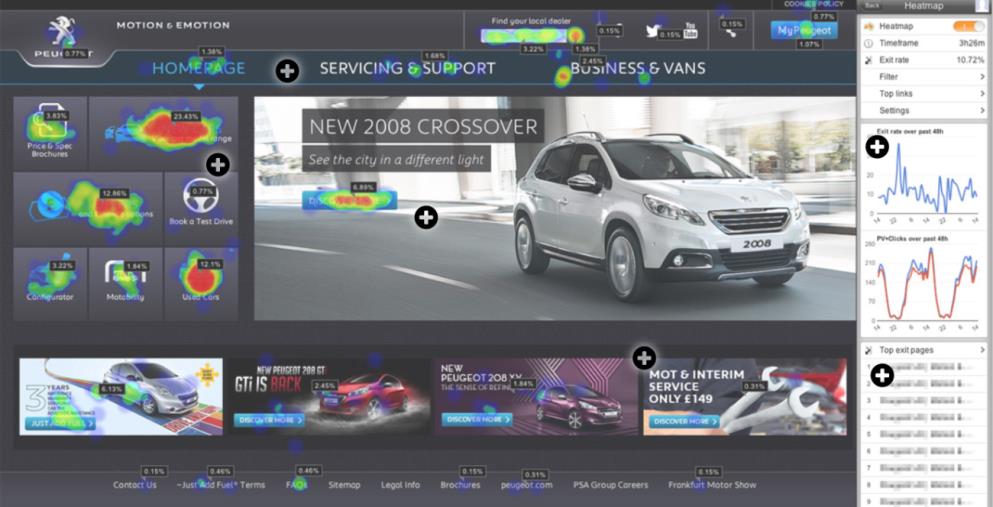Open the Contact Us footer link
This screenshot has width=993, height=507.
(135, 485)
